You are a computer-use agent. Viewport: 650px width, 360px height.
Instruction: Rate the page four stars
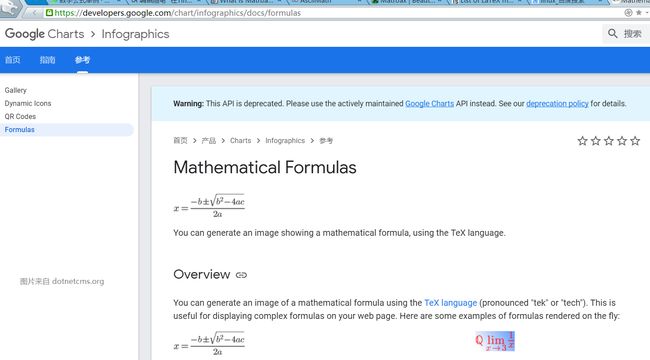pyautogui.click(x=622, y=141)
